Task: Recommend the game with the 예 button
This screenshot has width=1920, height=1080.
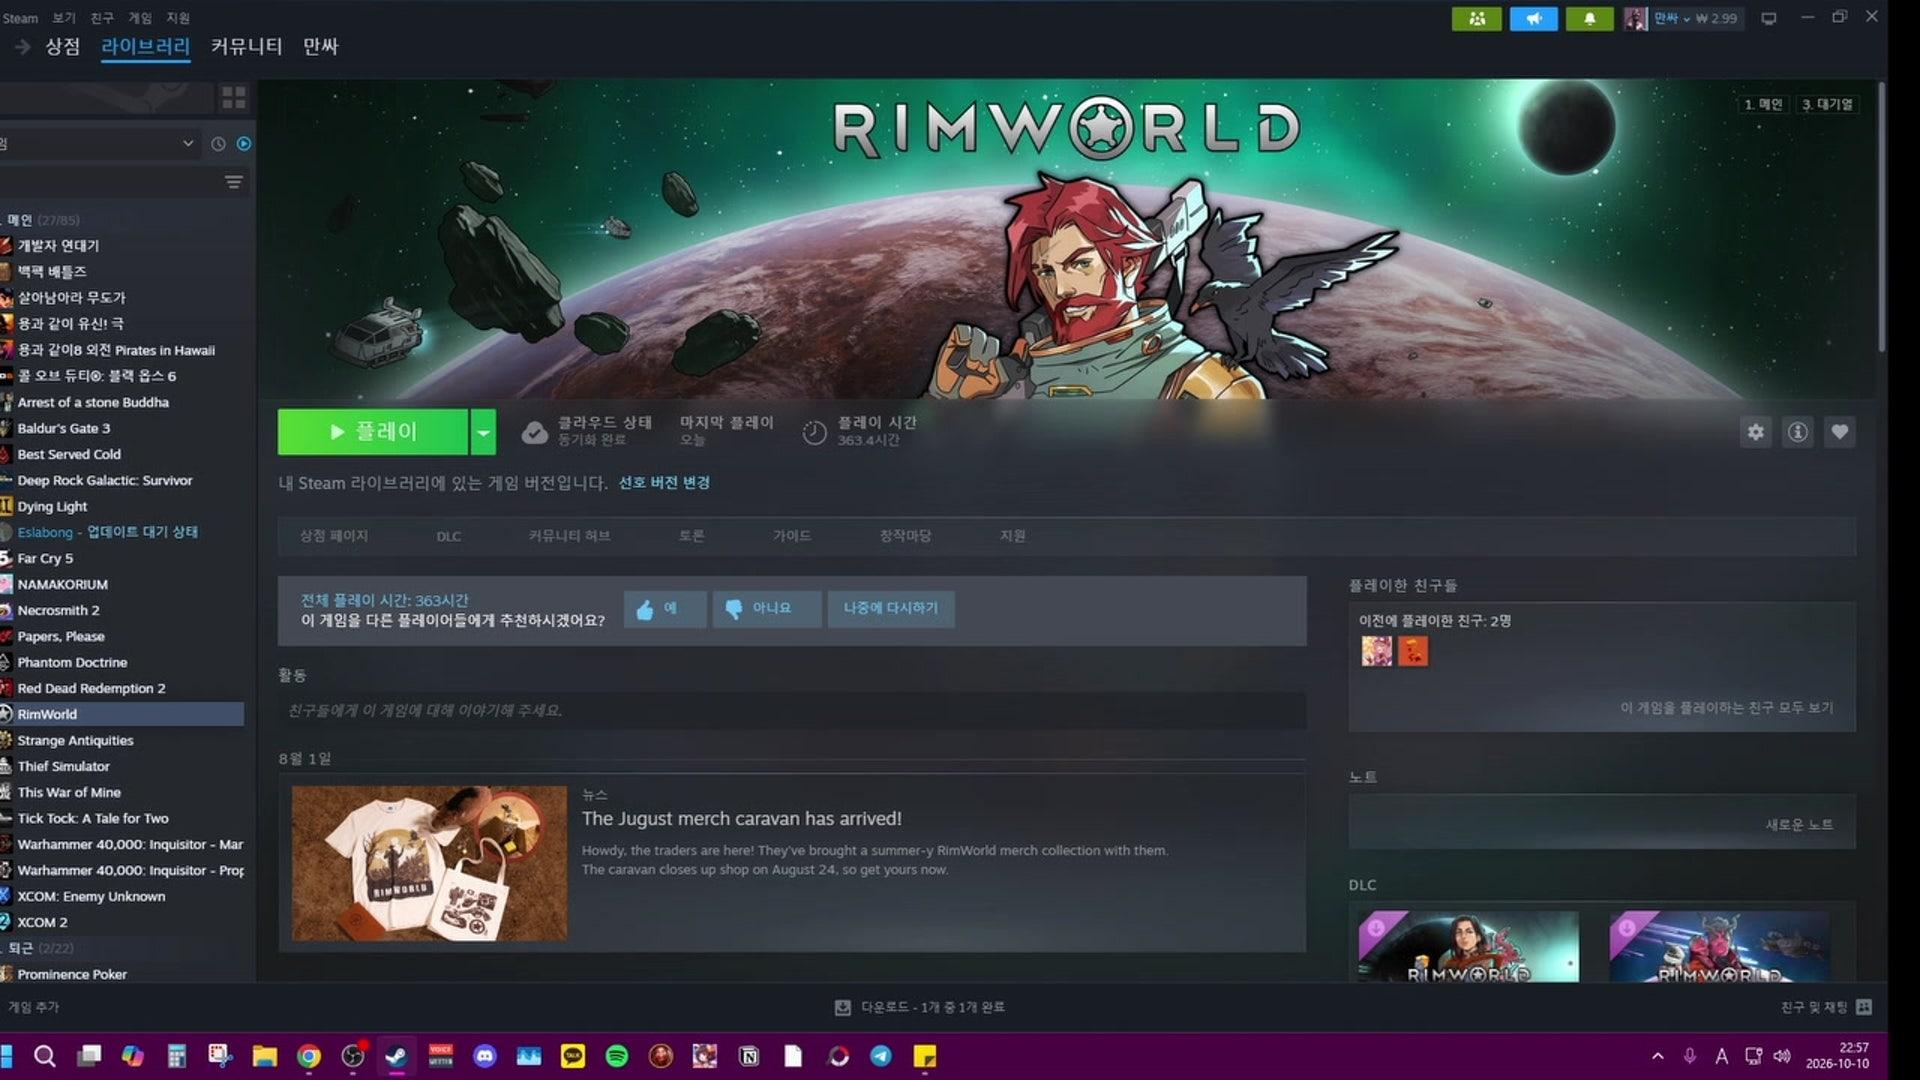Action: point(665,609)
